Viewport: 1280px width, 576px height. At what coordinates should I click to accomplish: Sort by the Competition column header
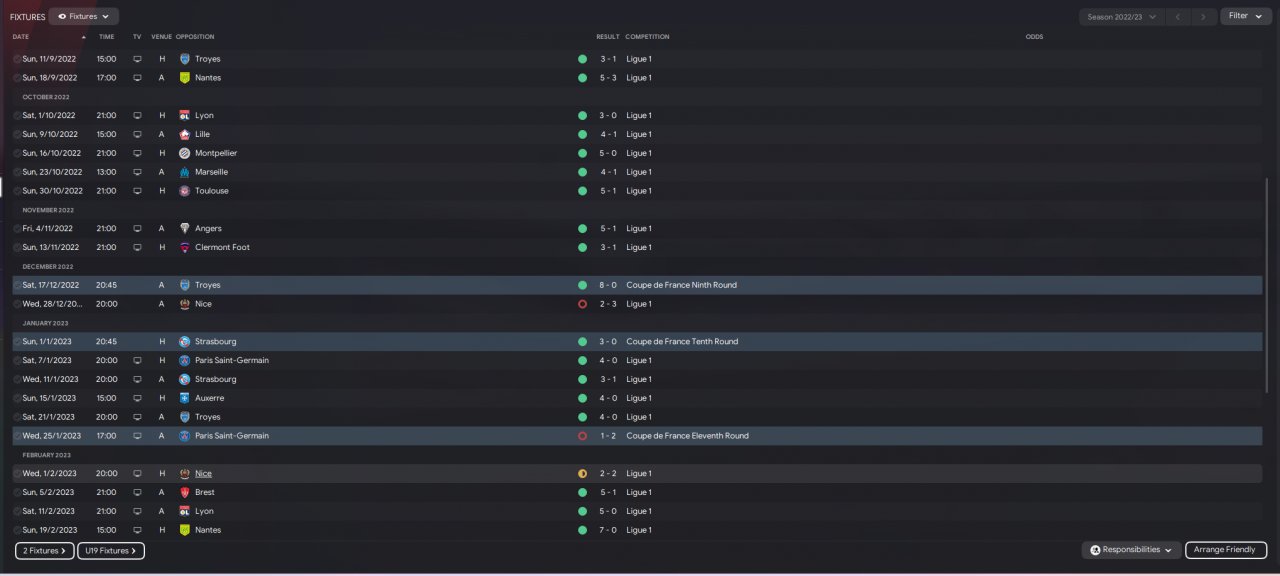pos(648,37)
